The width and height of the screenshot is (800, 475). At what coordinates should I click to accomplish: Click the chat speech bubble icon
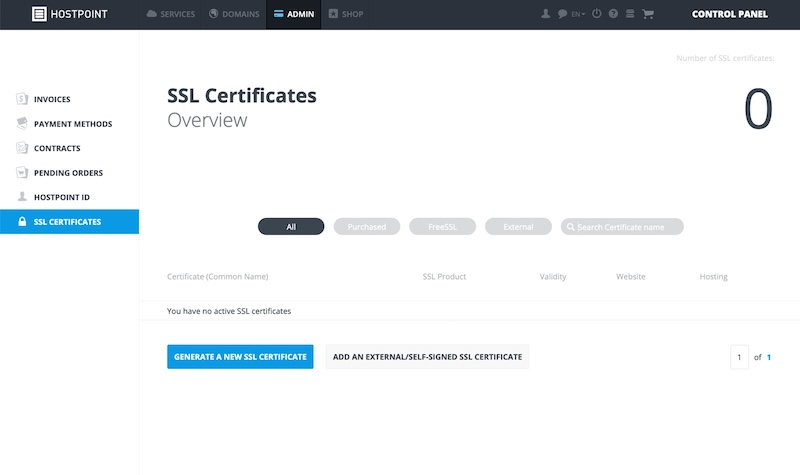tap(562, 14)
